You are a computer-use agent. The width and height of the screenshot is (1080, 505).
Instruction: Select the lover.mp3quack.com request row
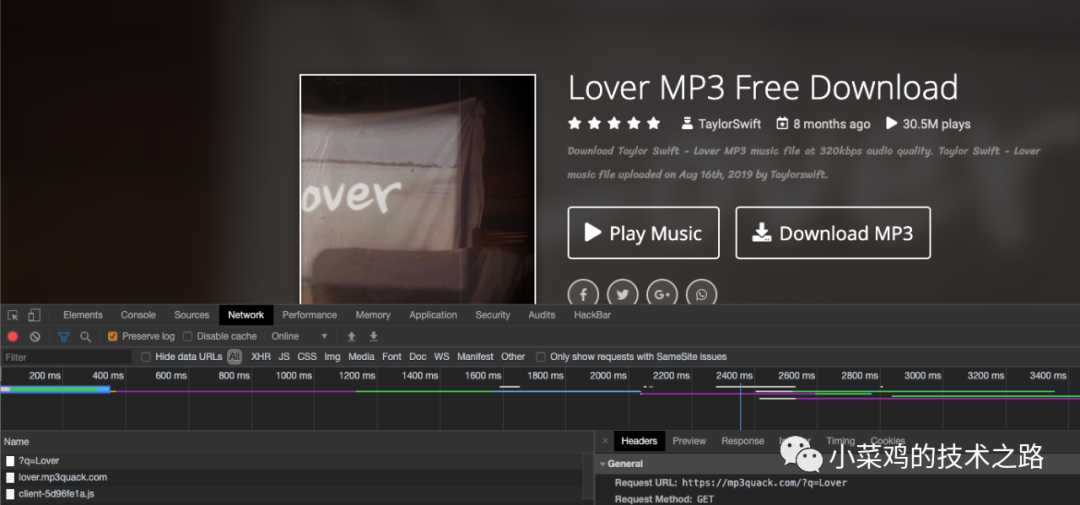pyautogui.click(x=291, y=477)
